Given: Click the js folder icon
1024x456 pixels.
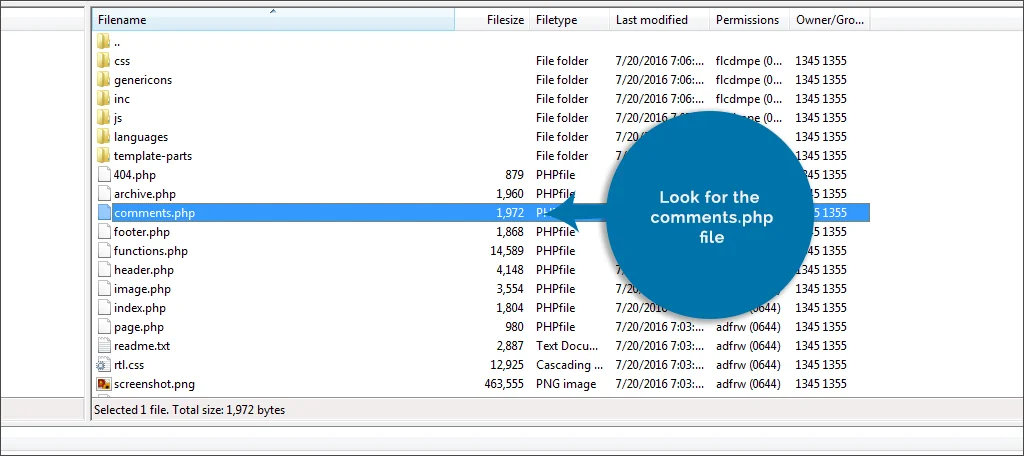Looking at the screenshot, I should coord(103,118).
